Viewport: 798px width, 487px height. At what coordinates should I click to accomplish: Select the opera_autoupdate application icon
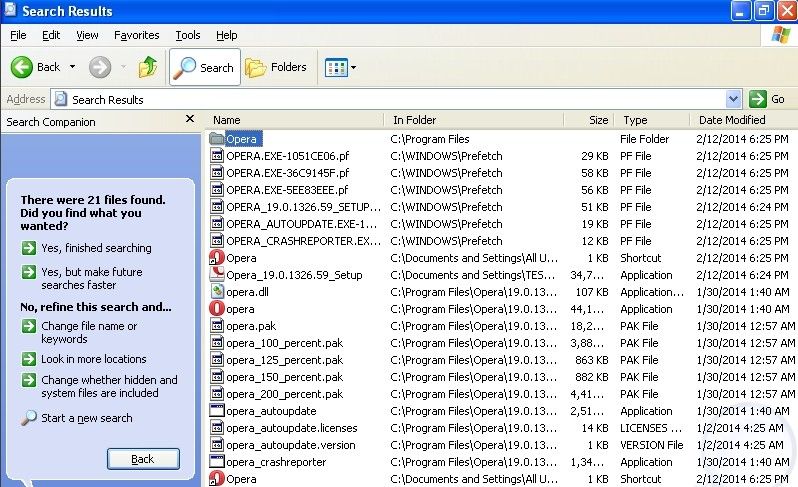tap(217, 411)
